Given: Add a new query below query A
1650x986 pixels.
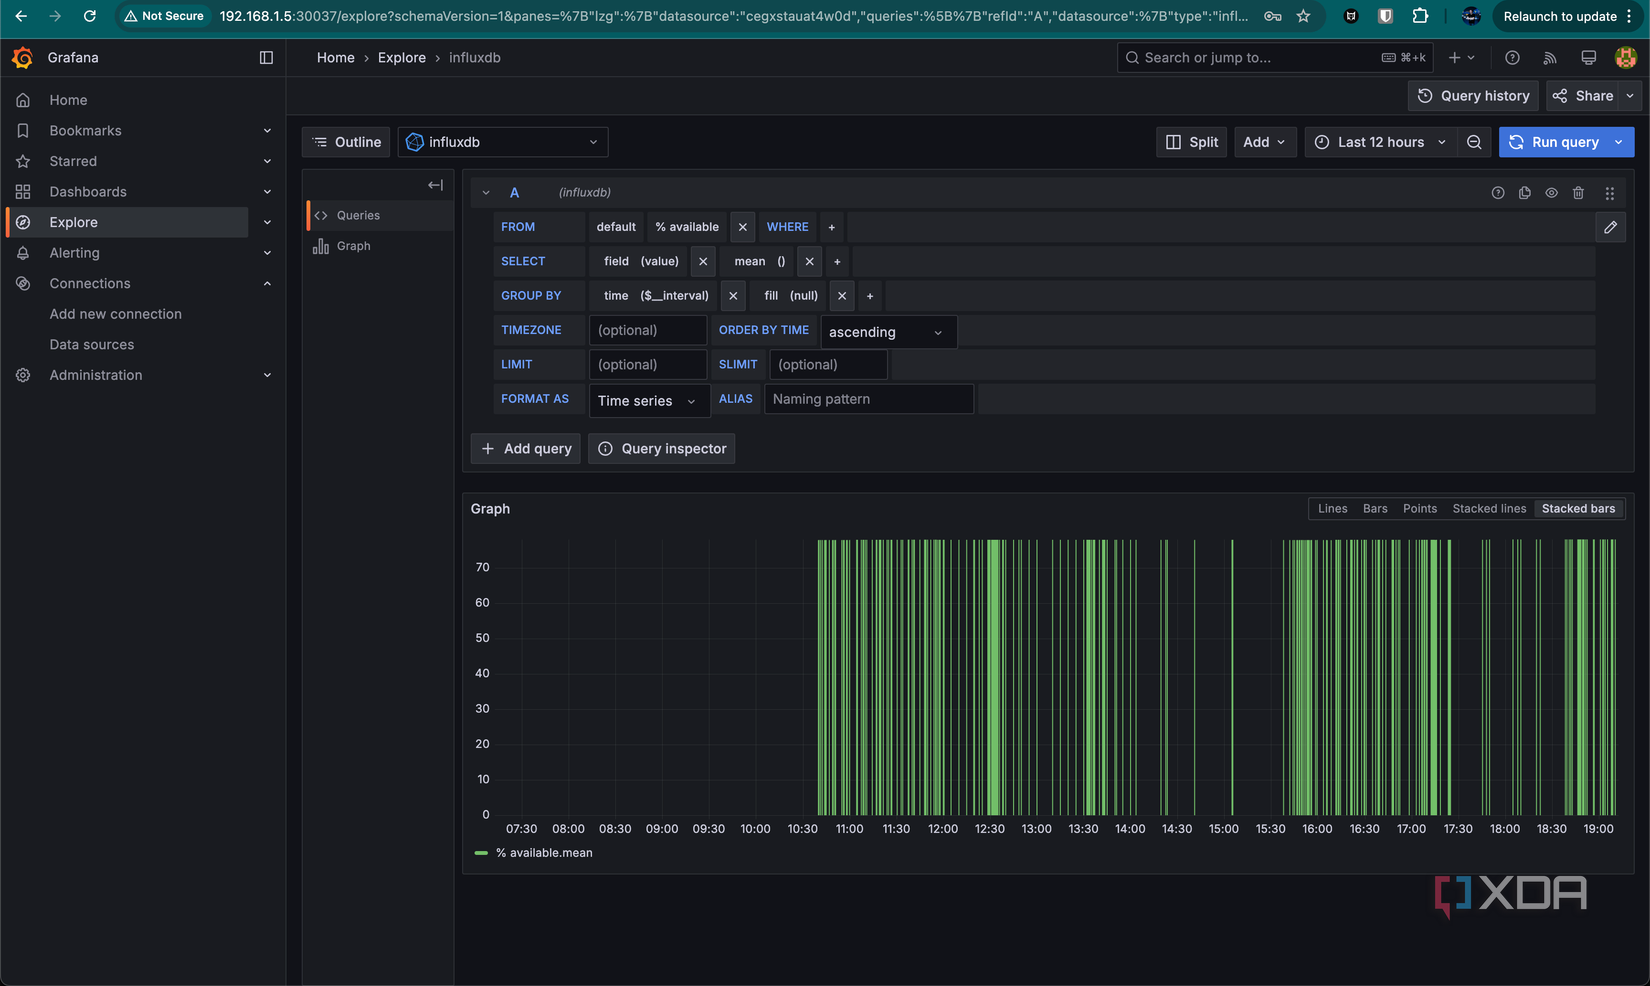Looking at the screenshot, I should click(x=525, y=448).
